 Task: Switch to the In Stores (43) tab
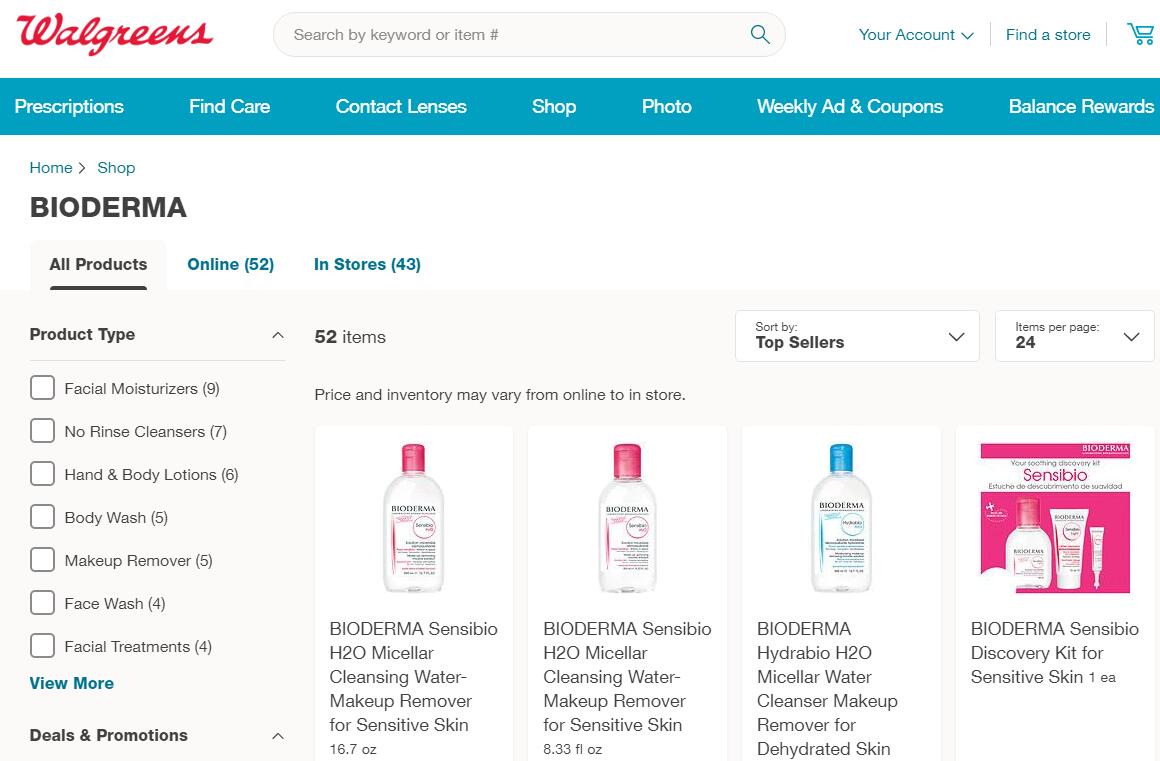point(367,264)
